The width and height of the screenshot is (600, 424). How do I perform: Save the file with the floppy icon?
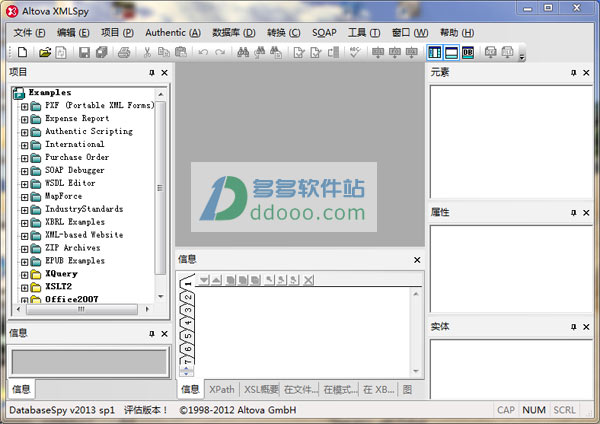pos(84,52)
